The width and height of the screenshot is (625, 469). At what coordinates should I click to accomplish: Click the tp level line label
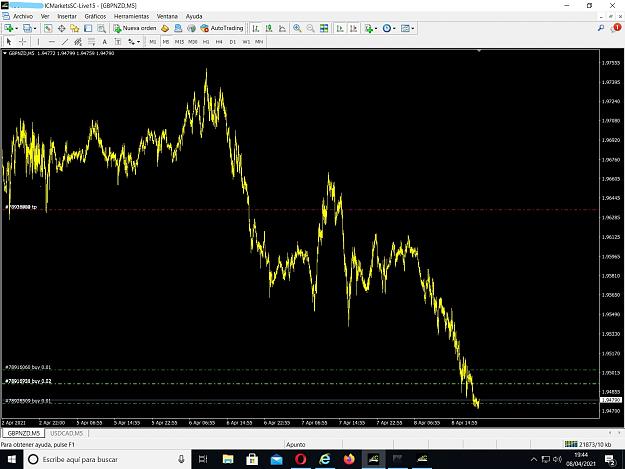(x=21, y=207)
